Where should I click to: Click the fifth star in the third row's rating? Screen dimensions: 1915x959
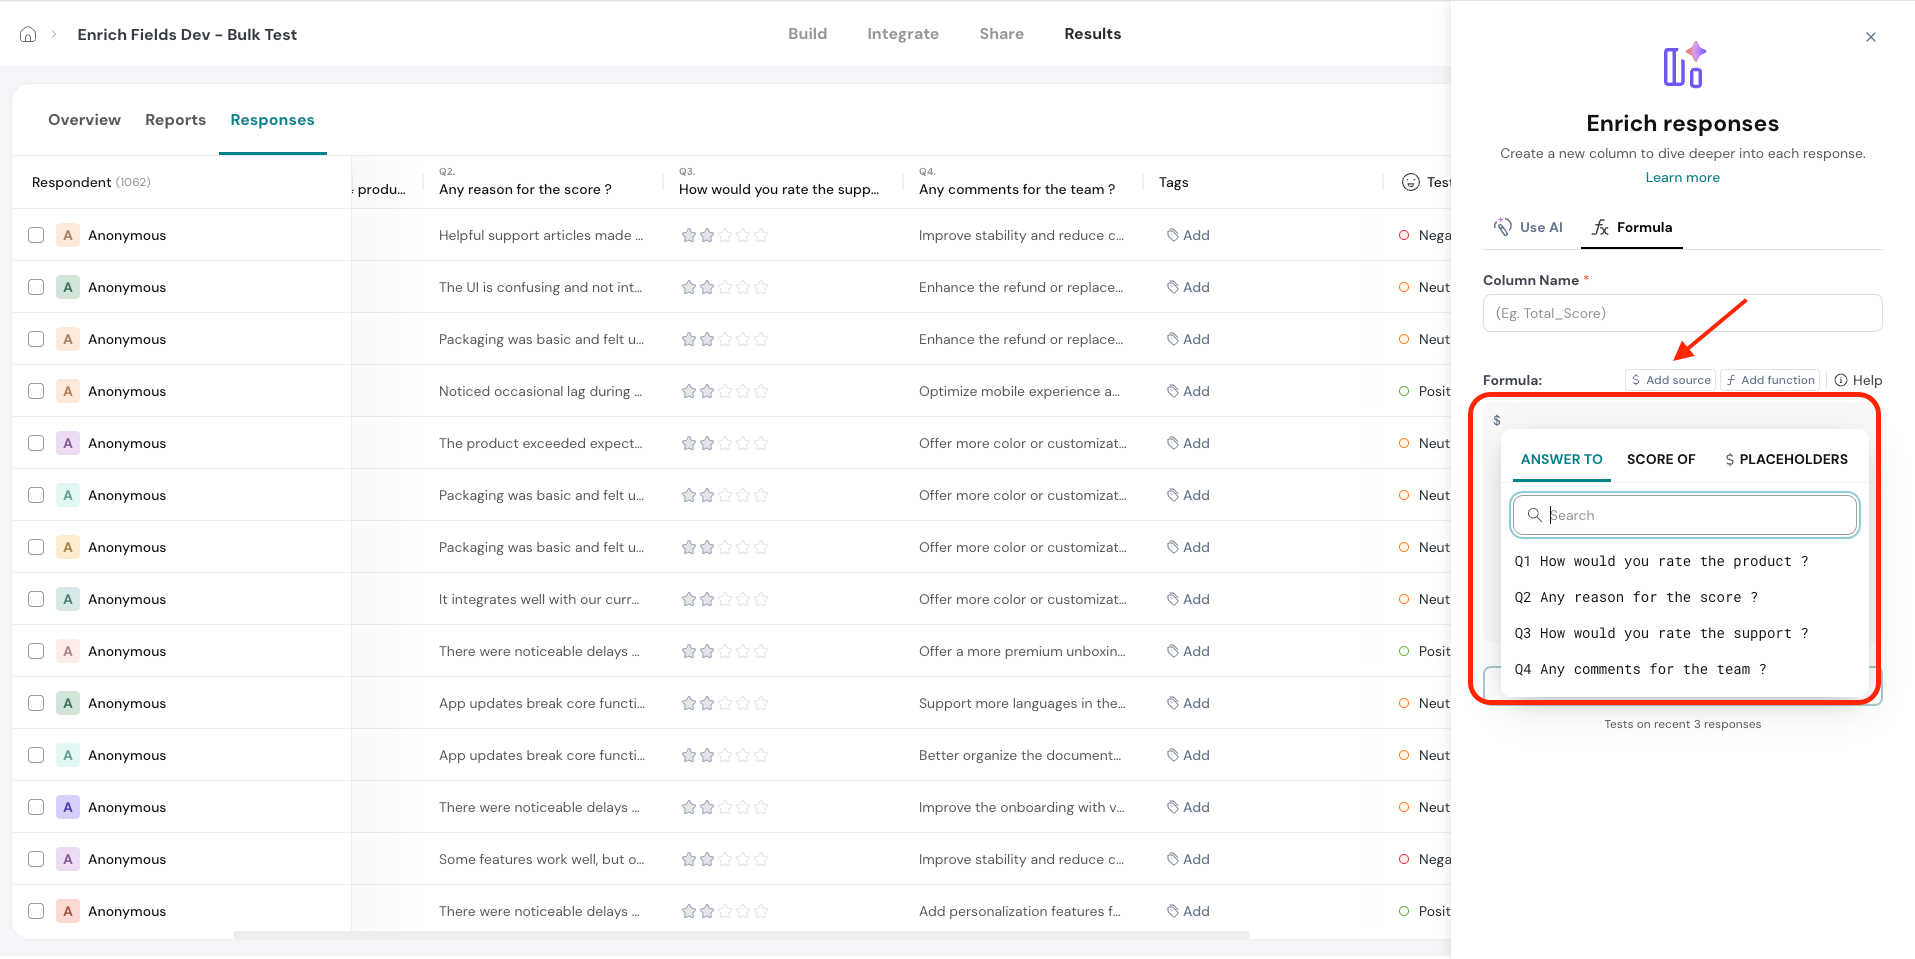point(761,339)
